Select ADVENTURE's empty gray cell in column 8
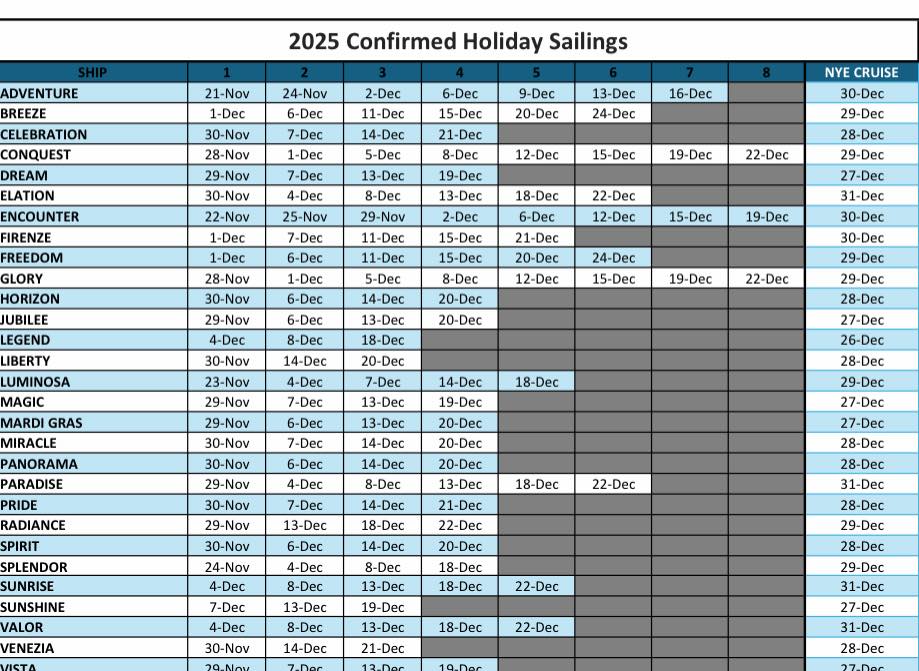Viewport: 919px width, 671px height. [x=766, y=93]
